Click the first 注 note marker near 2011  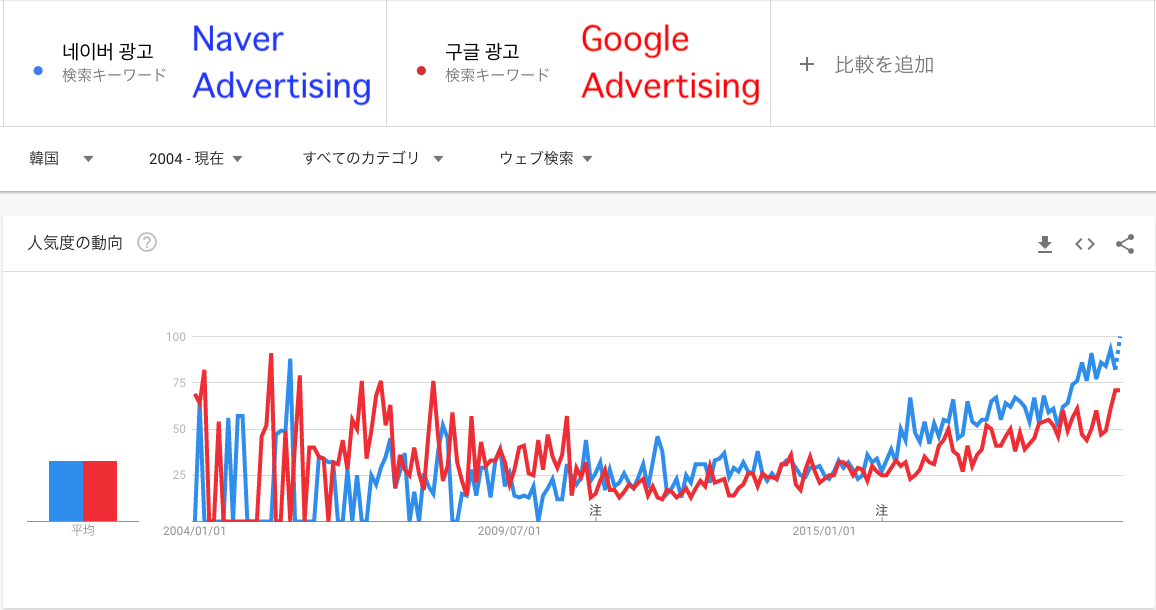(x=595, y=510)
